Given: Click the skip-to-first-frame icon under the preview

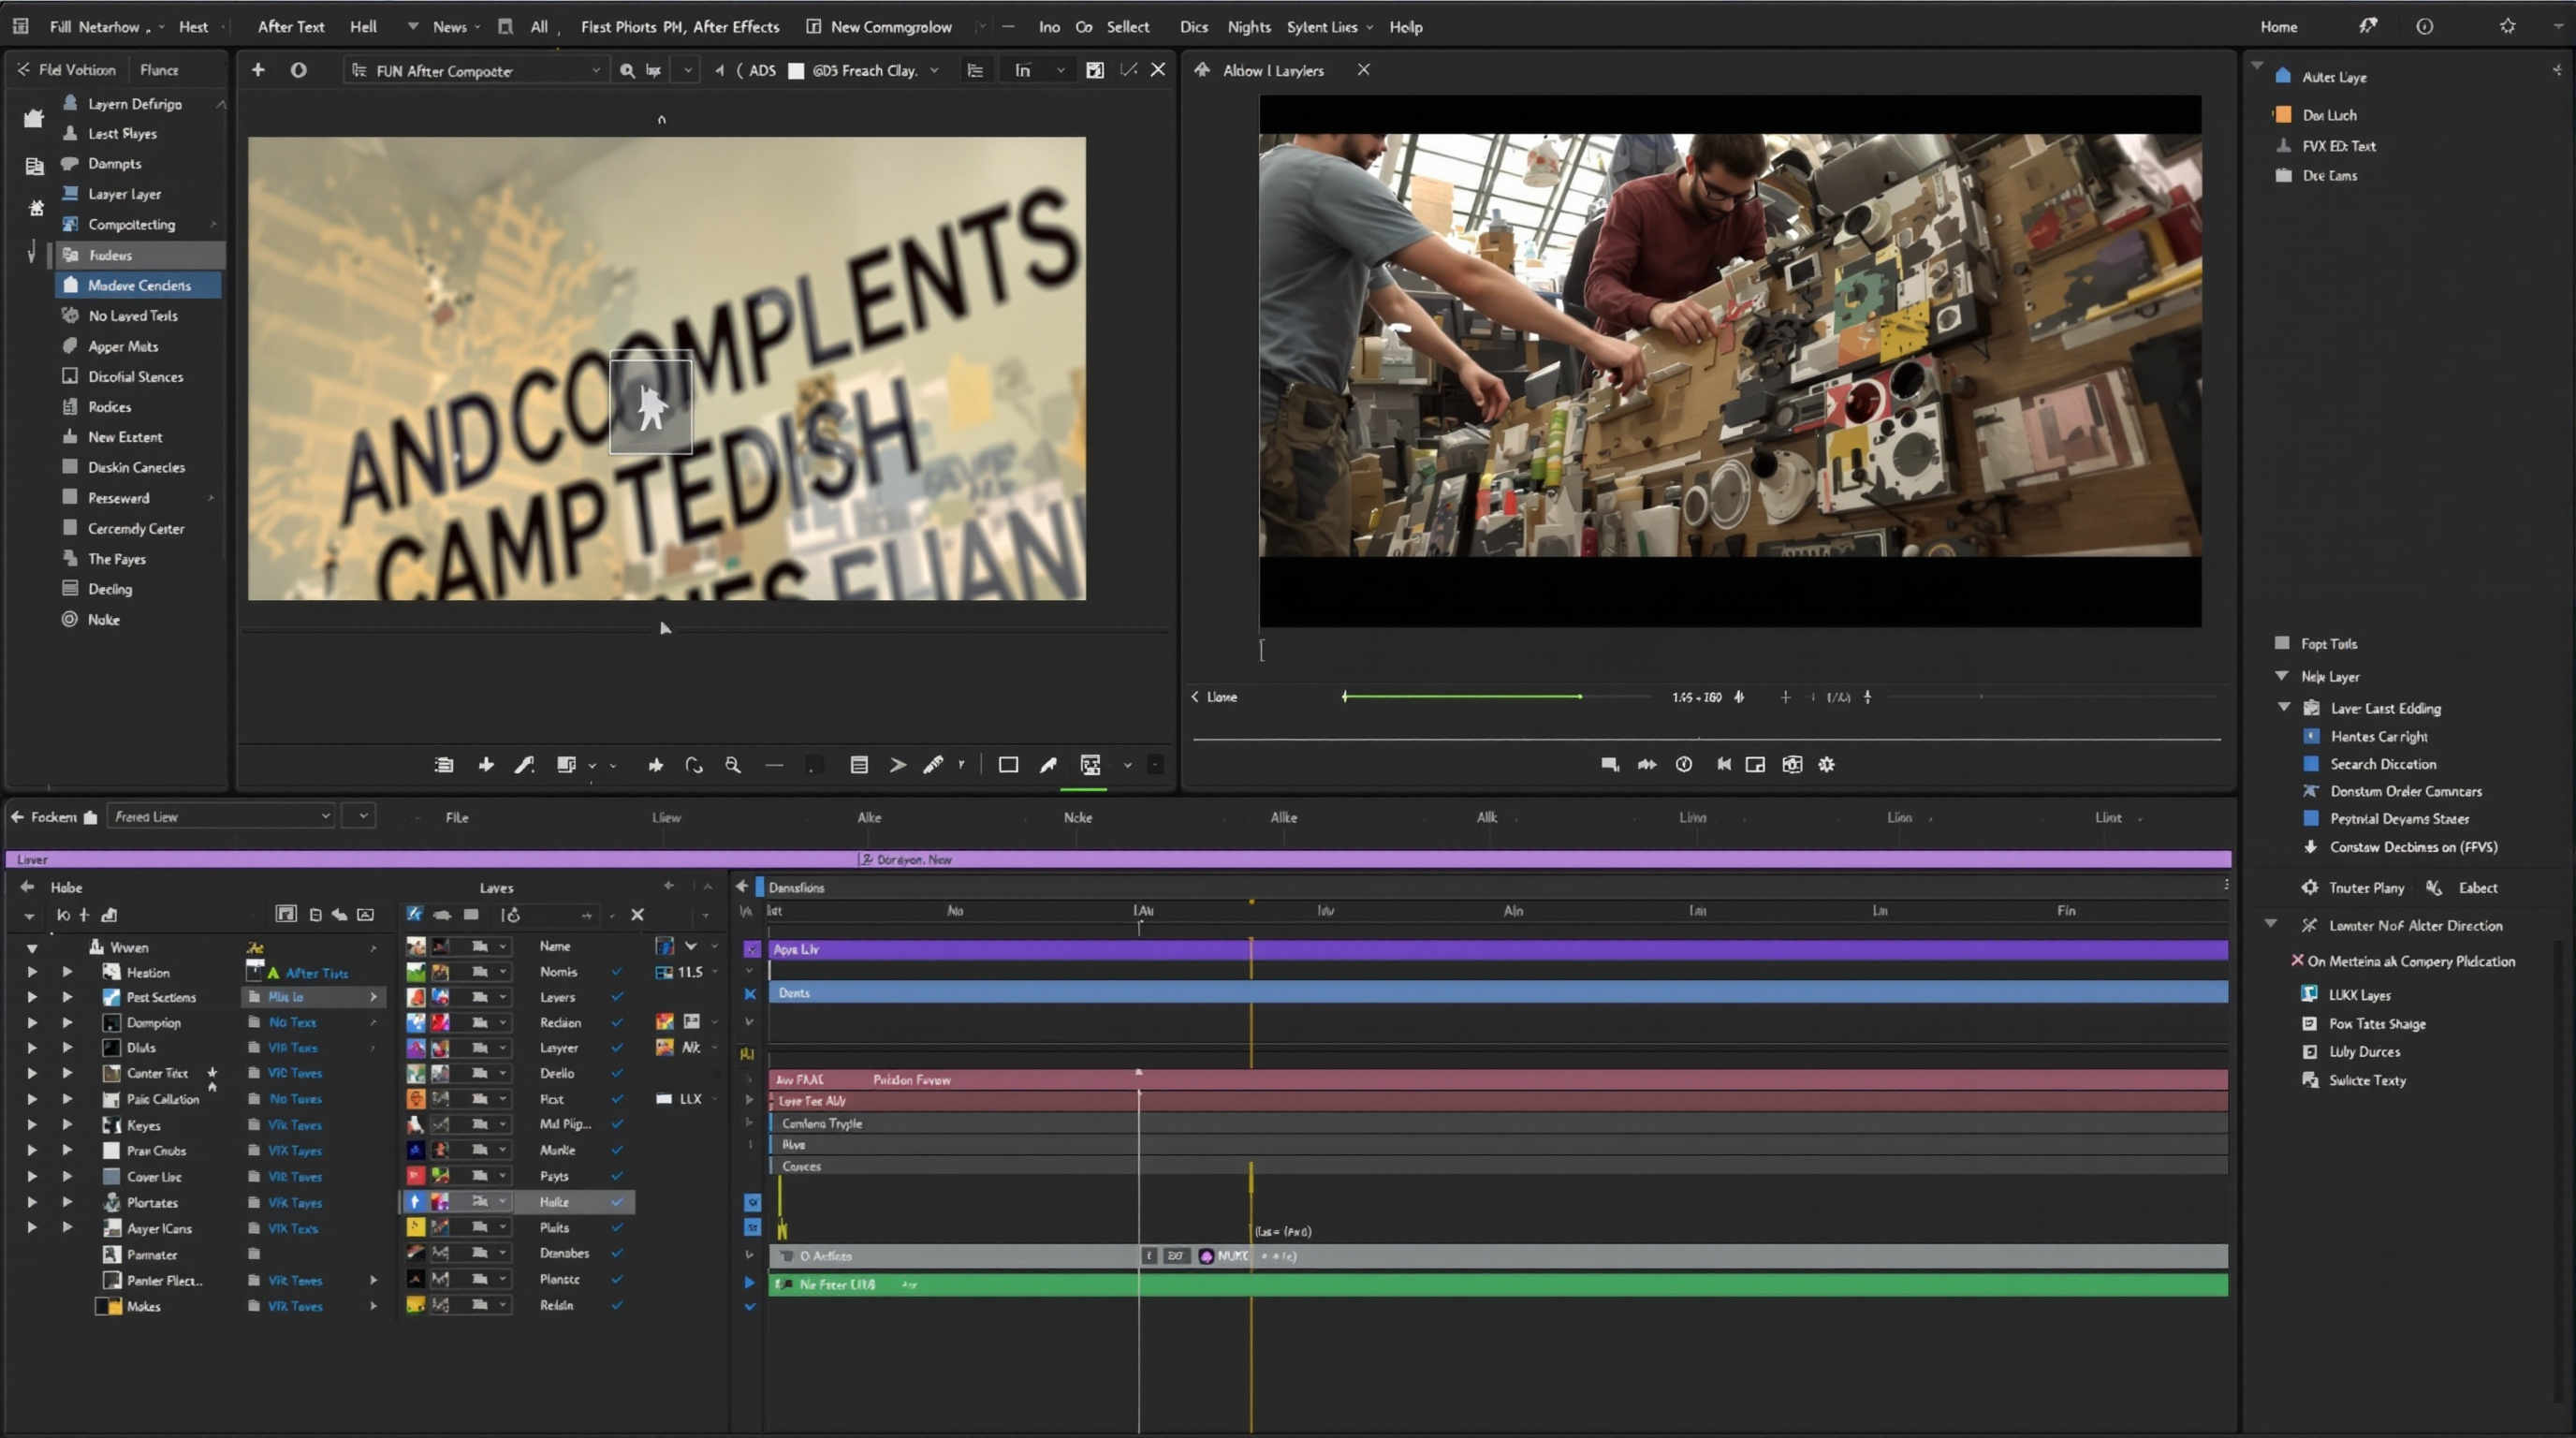Looking at the screenshot, I should (x=1724, y=764).
